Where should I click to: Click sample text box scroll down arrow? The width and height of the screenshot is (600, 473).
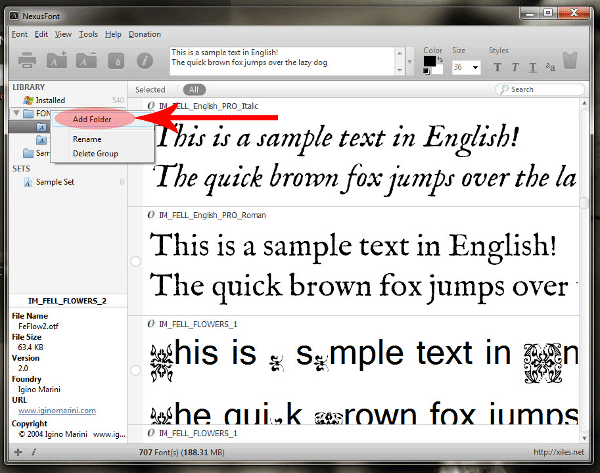pos(399,70)
